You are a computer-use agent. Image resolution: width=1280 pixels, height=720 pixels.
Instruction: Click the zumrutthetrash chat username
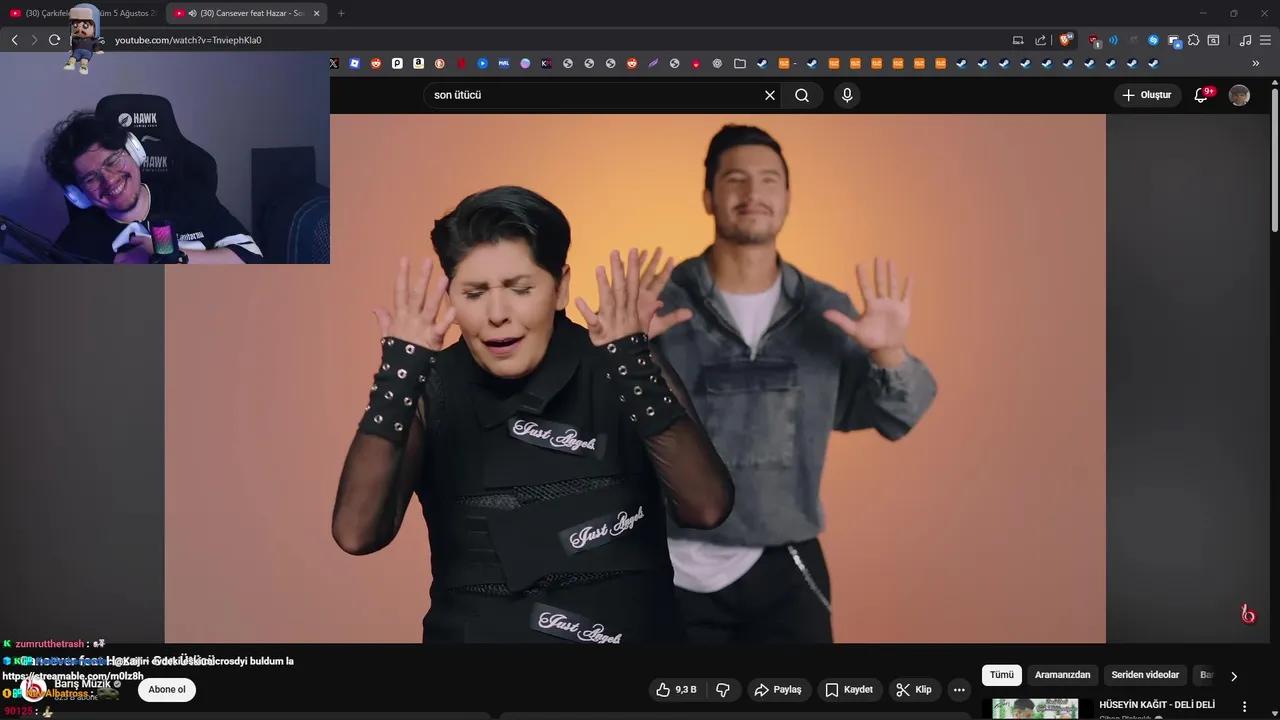(x=49, y=644)
